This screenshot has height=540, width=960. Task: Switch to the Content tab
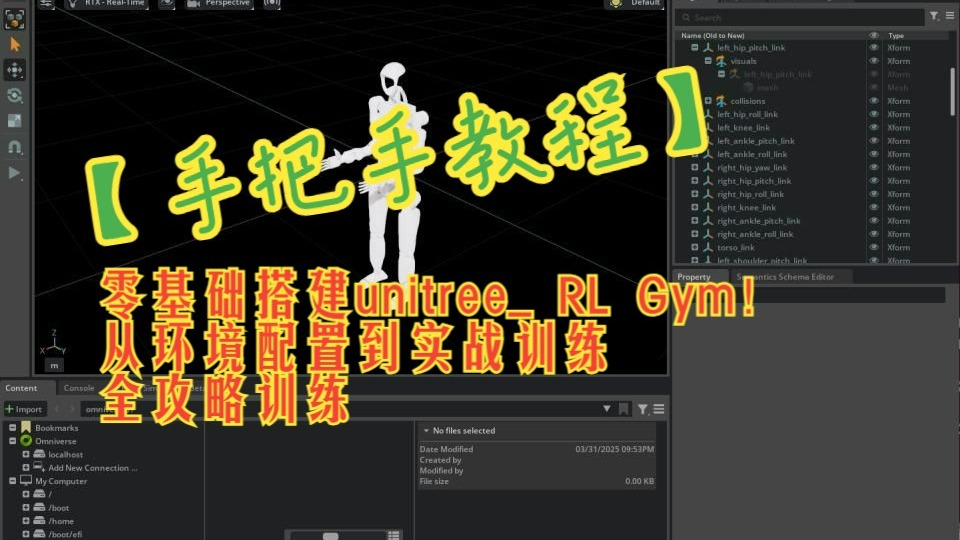pyautogui.click(x=21, y=388)
